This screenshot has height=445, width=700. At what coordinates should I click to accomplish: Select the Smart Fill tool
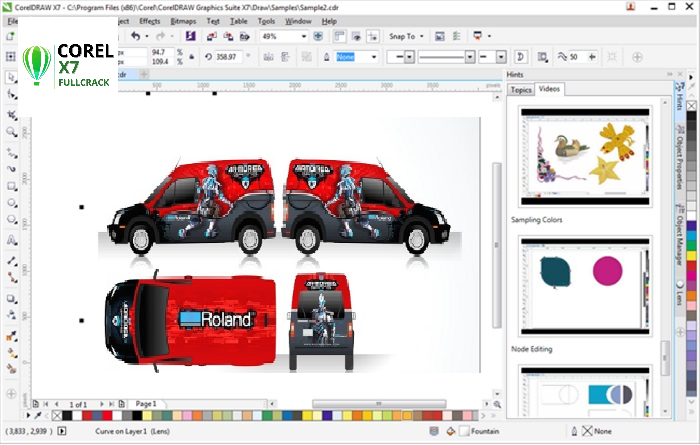[11, 369]
